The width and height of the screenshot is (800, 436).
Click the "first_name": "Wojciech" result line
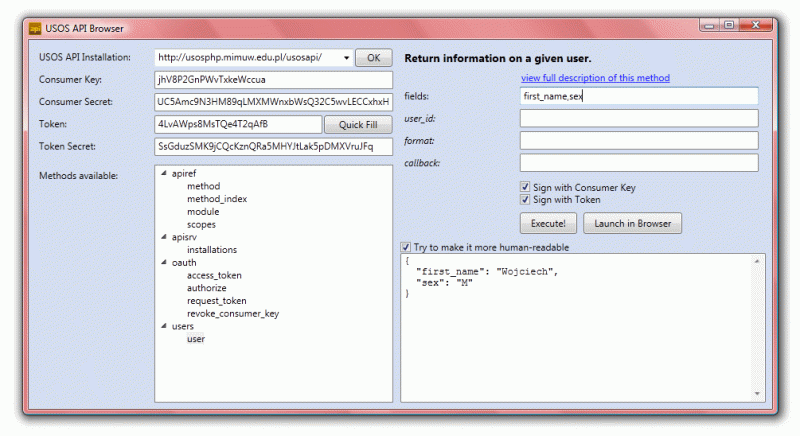click(487, 272)
